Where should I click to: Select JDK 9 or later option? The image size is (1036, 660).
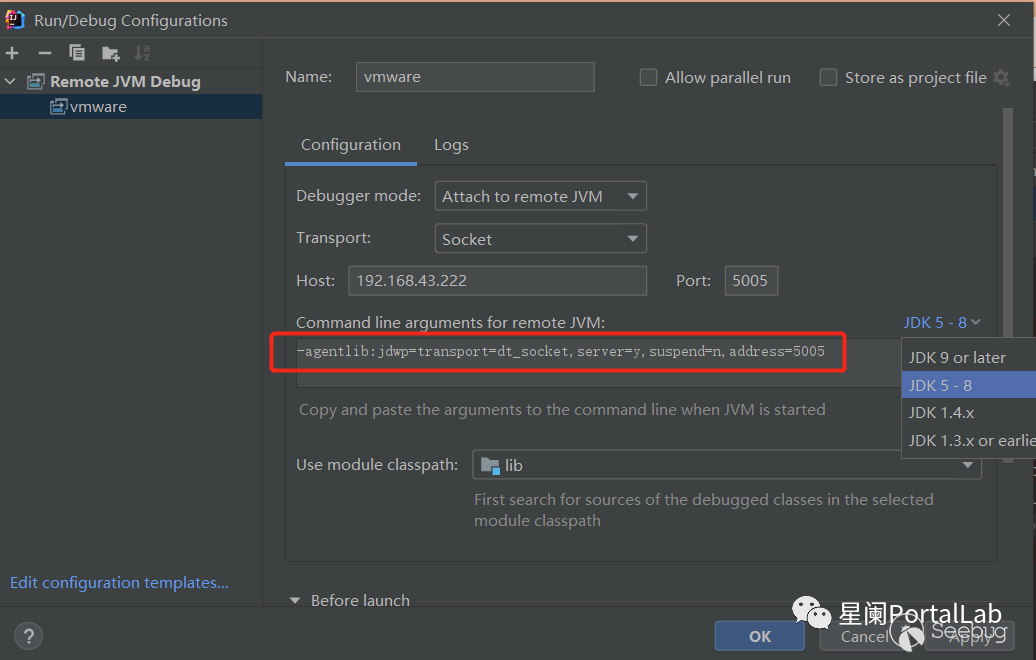[x=957, y=358]
